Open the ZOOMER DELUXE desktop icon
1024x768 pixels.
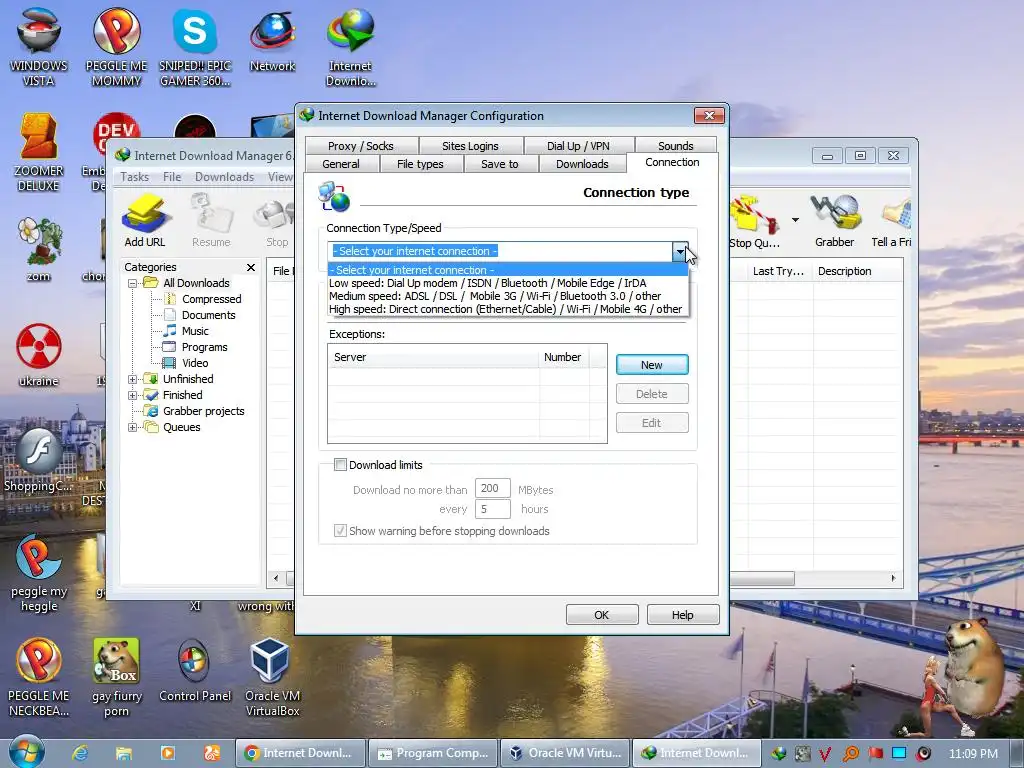click(x=39, y=152)
